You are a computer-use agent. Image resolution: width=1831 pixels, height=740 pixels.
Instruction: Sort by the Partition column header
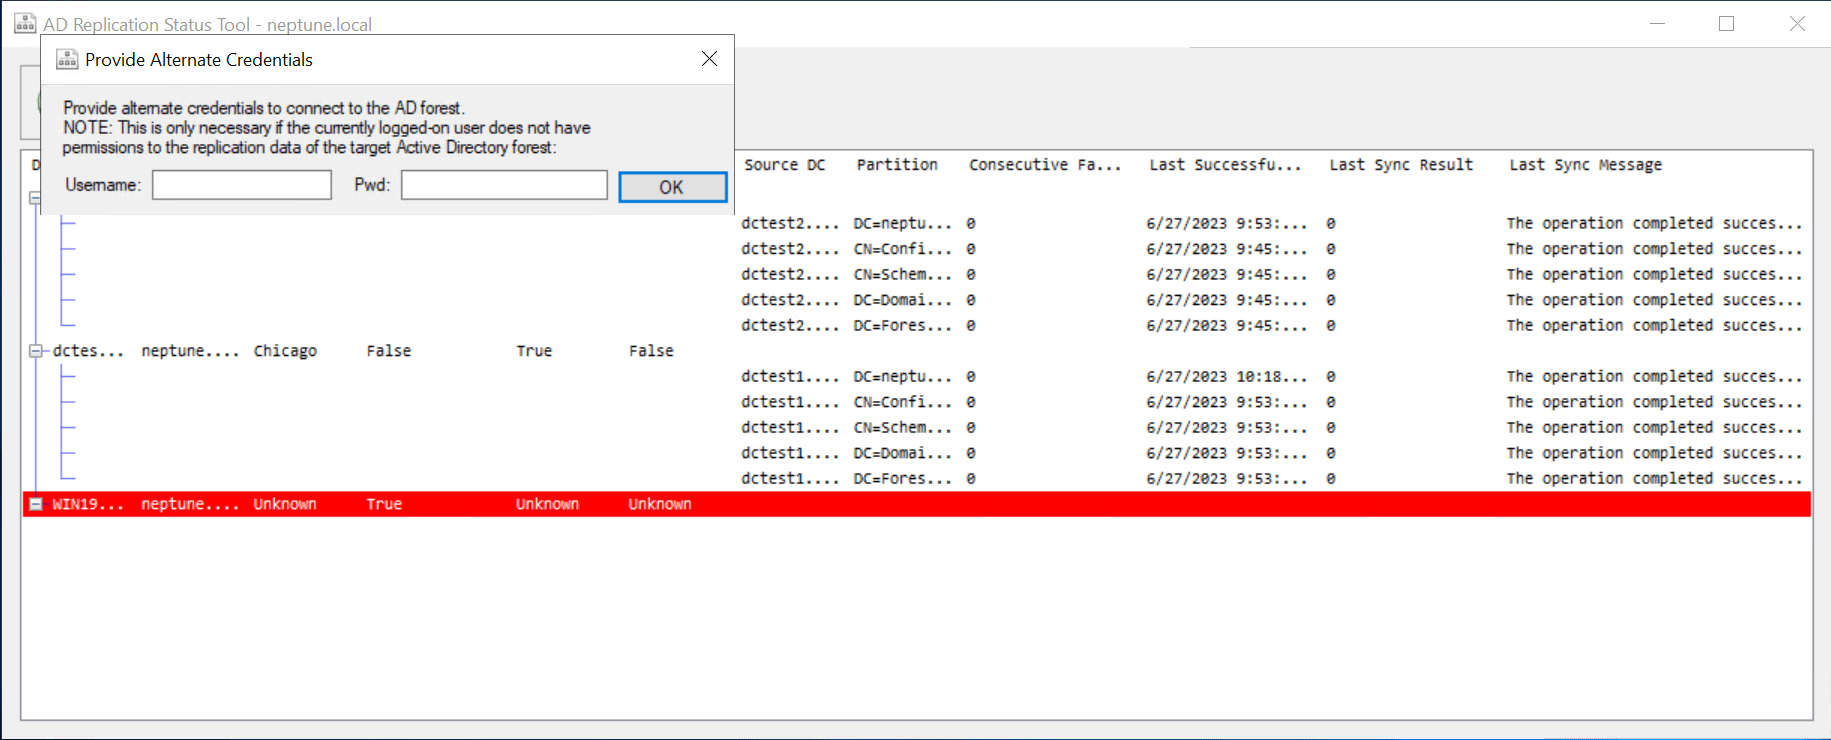pos(897,165)
